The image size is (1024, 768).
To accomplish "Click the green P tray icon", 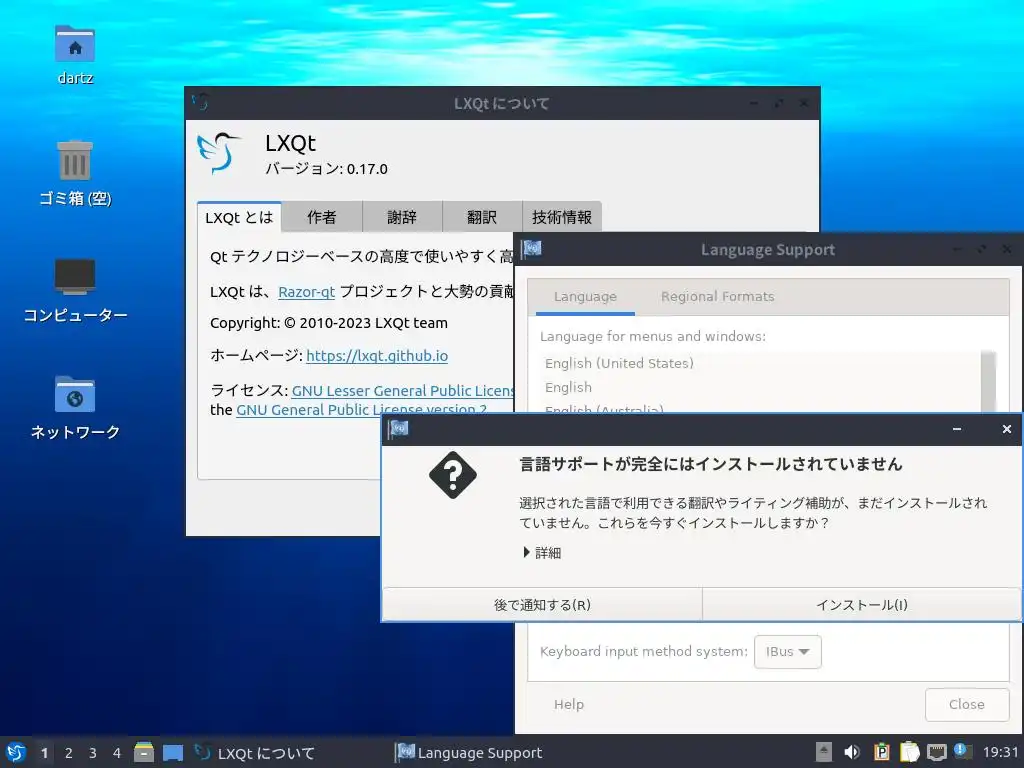I will [x=881, y=752].
